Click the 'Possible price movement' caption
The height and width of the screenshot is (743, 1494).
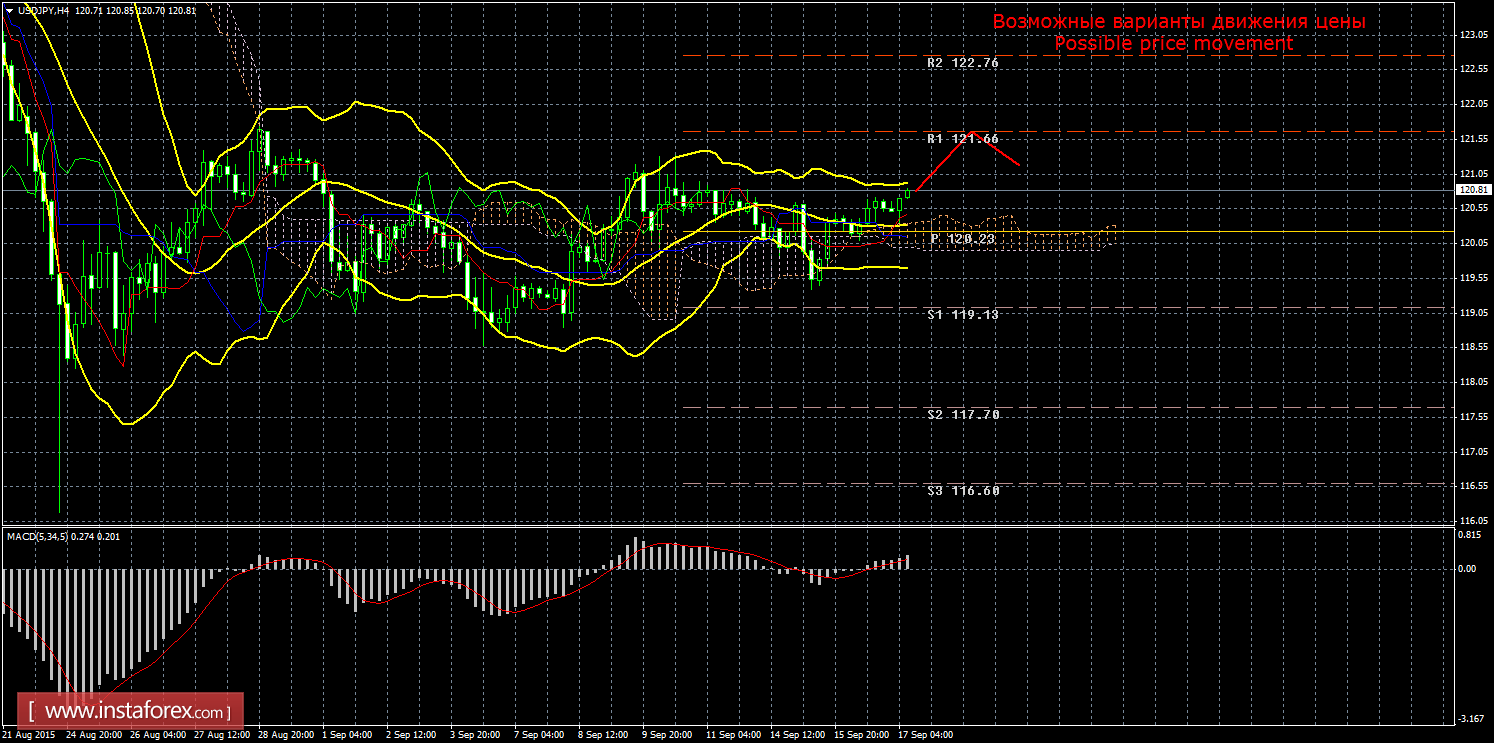coord(1174,44)
